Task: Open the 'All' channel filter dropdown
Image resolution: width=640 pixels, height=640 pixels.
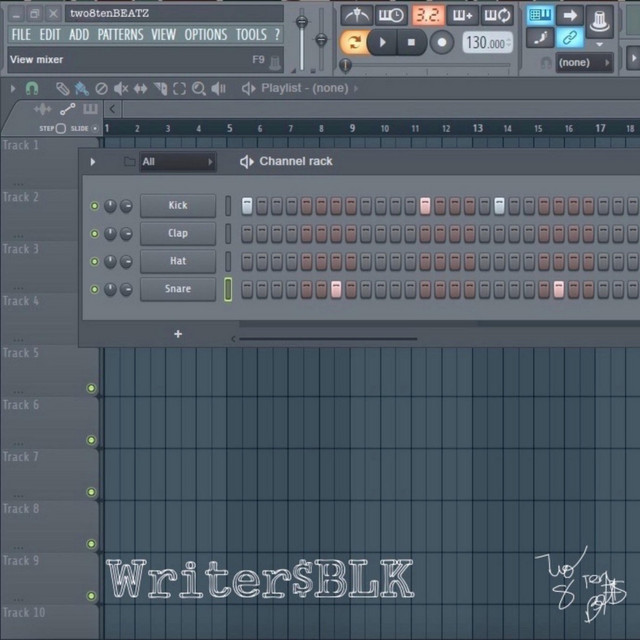Action: [178, 162]
